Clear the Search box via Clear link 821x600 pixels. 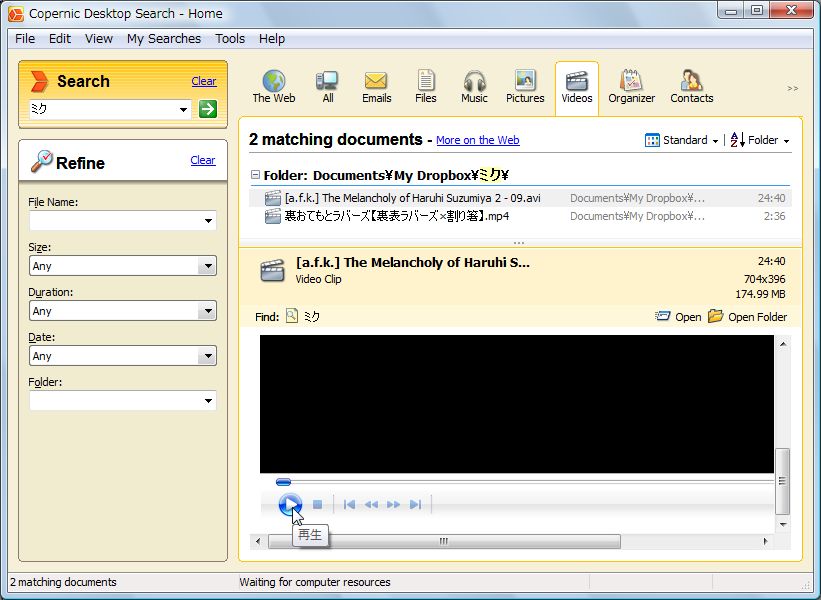coord(204,81)
